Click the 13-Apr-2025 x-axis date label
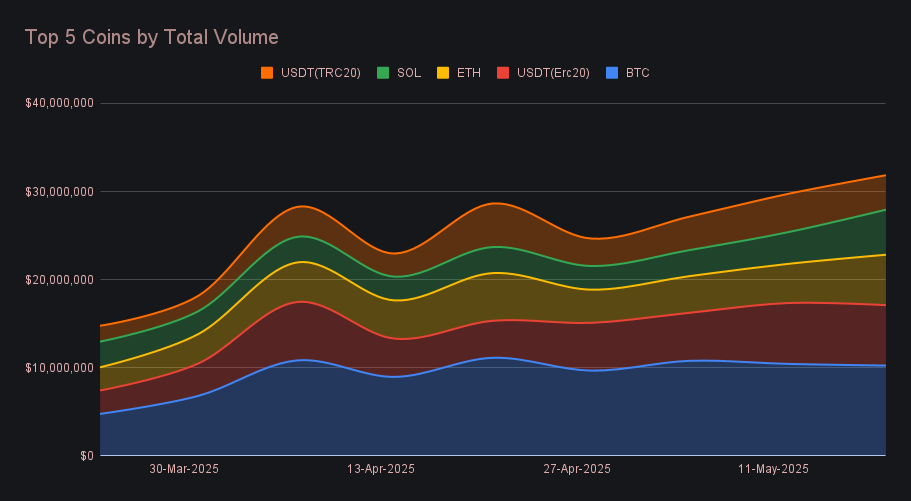The image size is (911, 501). click(380, 468)
